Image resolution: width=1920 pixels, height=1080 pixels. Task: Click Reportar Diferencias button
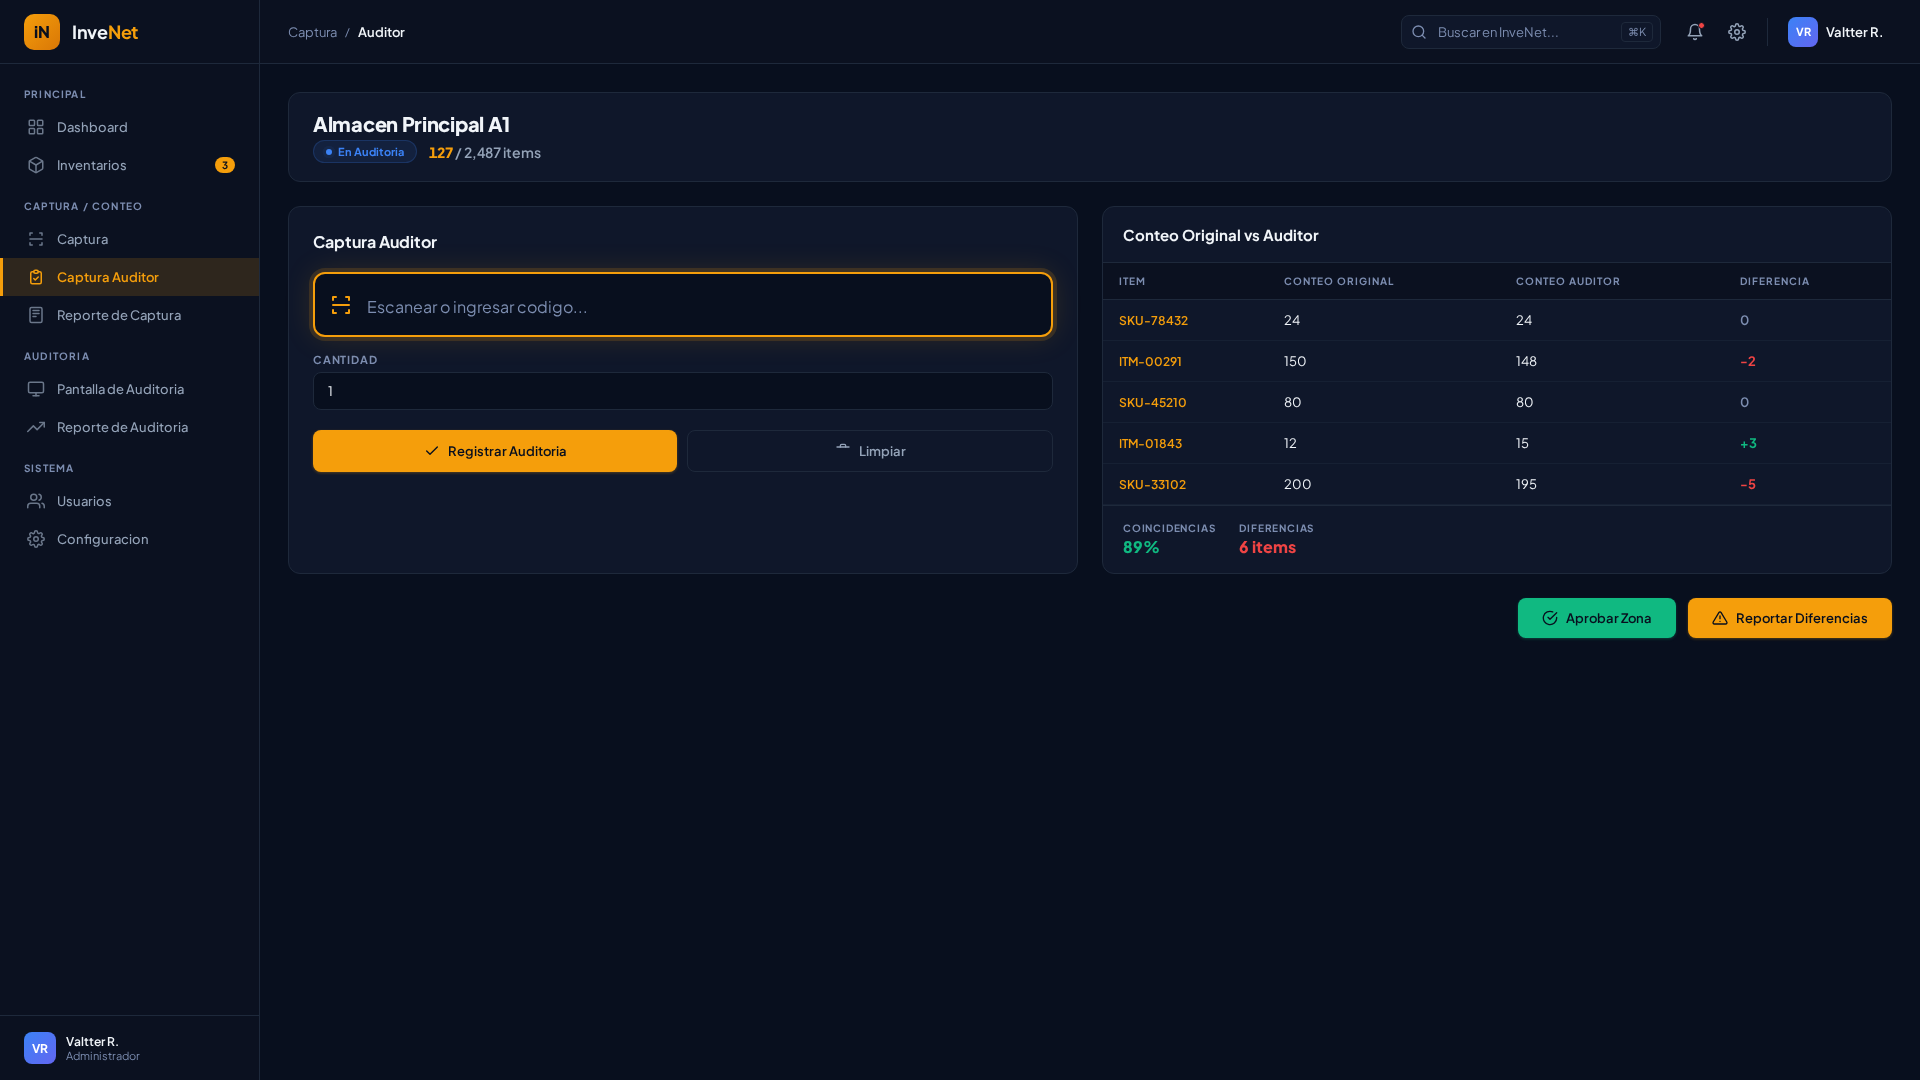coord(1789,618)
